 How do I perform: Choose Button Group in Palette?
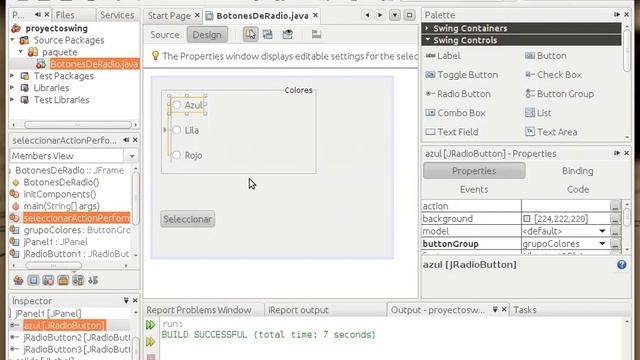[x=559, y=94]
